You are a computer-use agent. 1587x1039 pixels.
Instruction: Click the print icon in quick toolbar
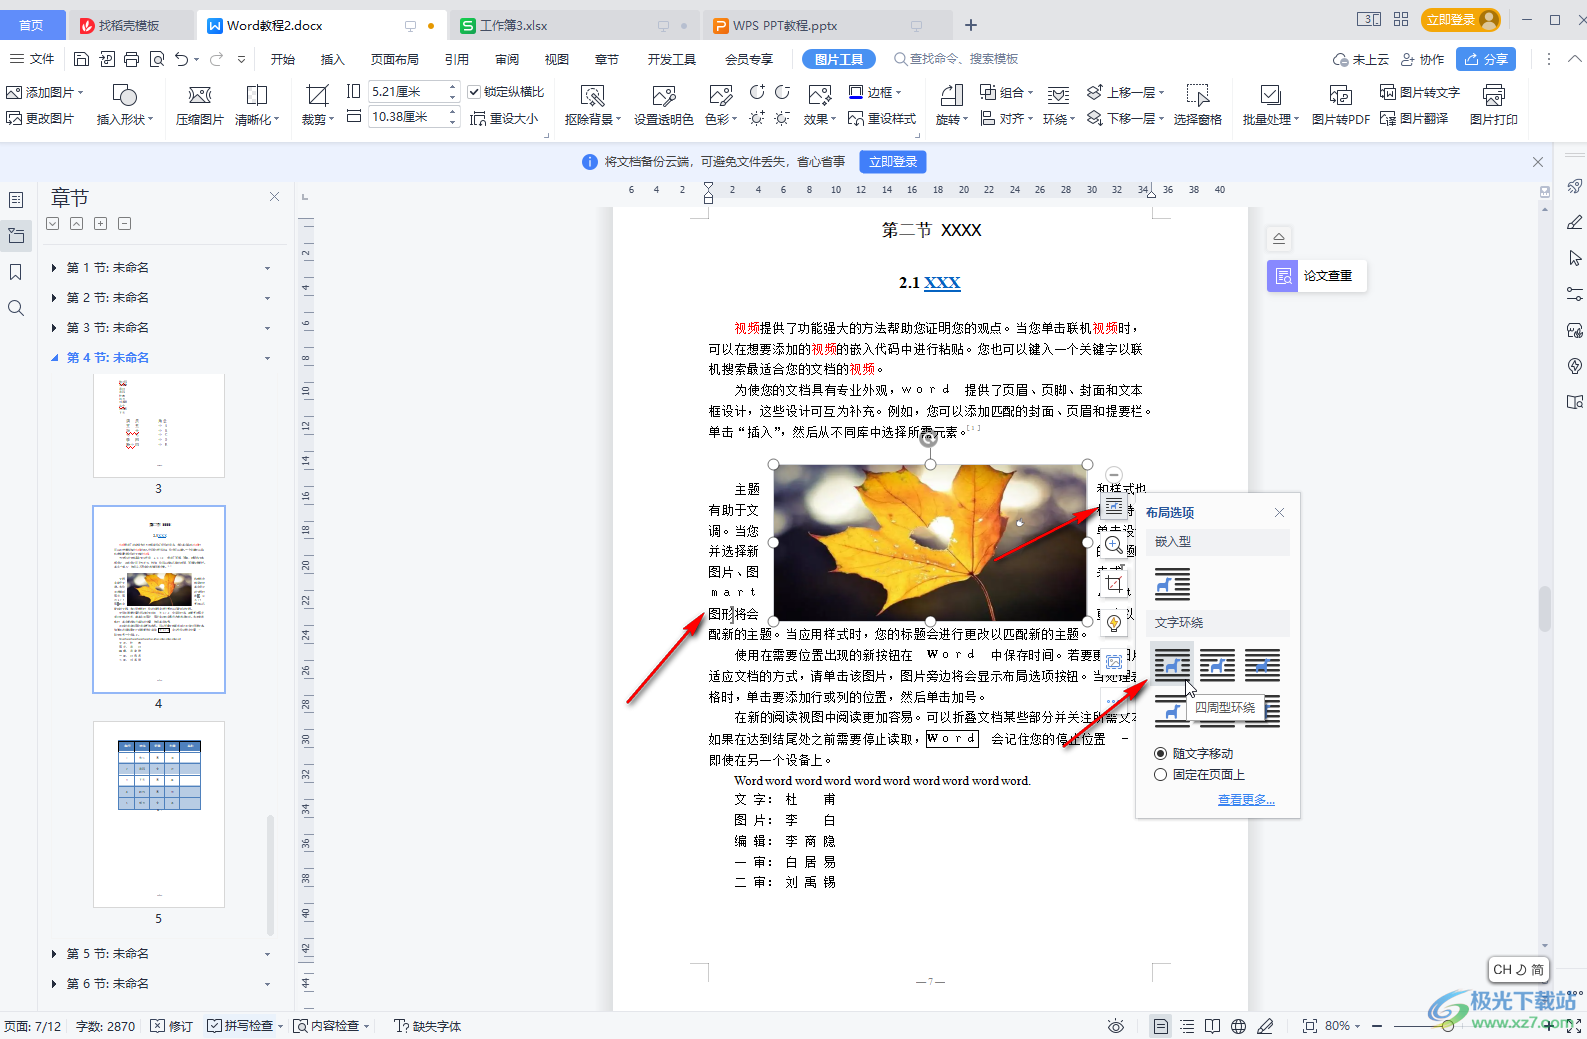[132, 59]
